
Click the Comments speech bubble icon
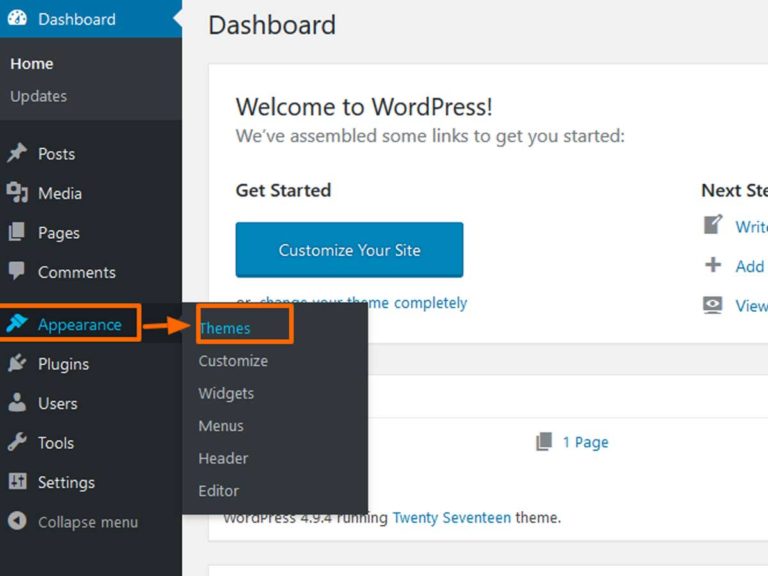[x=17, y=270]
